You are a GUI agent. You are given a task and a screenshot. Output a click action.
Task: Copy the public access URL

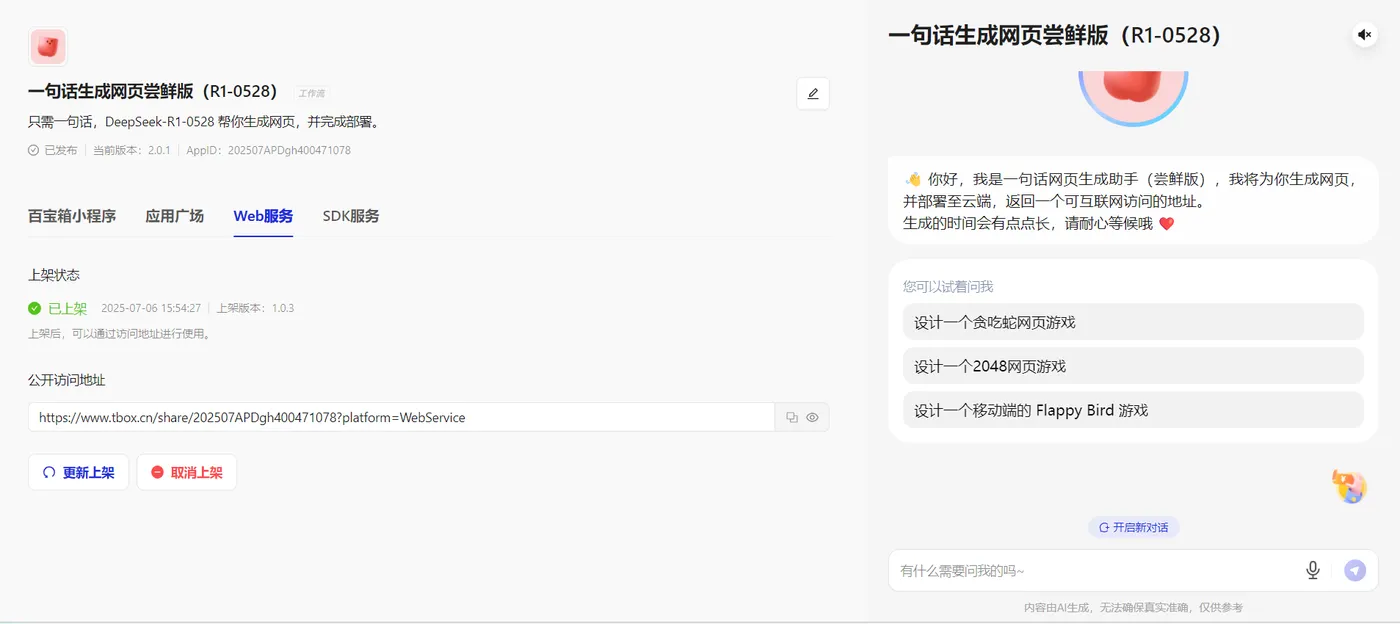(x=791, y=417)
